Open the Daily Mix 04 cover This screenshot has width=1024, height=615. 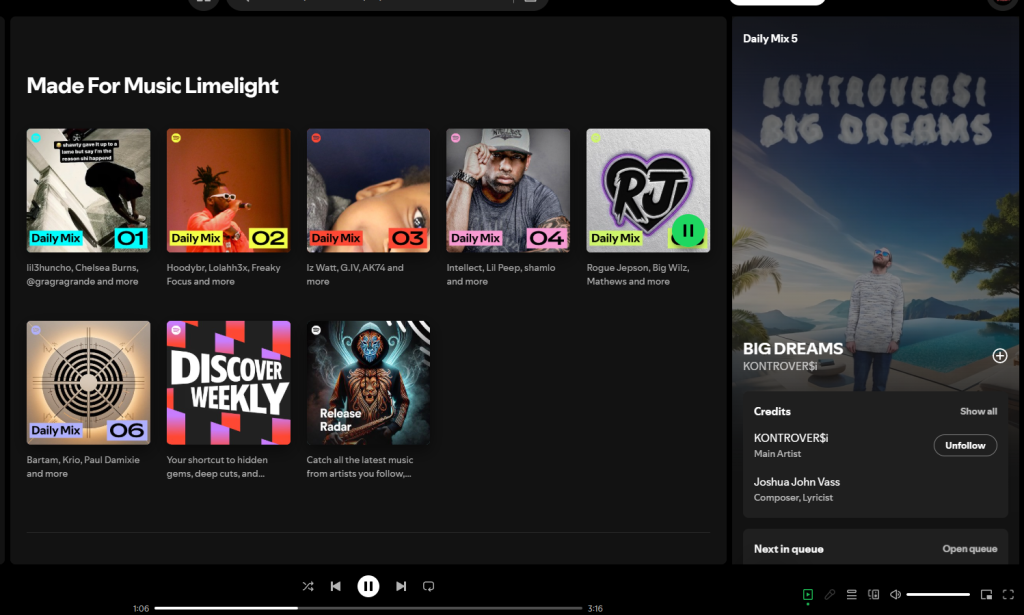508,191
